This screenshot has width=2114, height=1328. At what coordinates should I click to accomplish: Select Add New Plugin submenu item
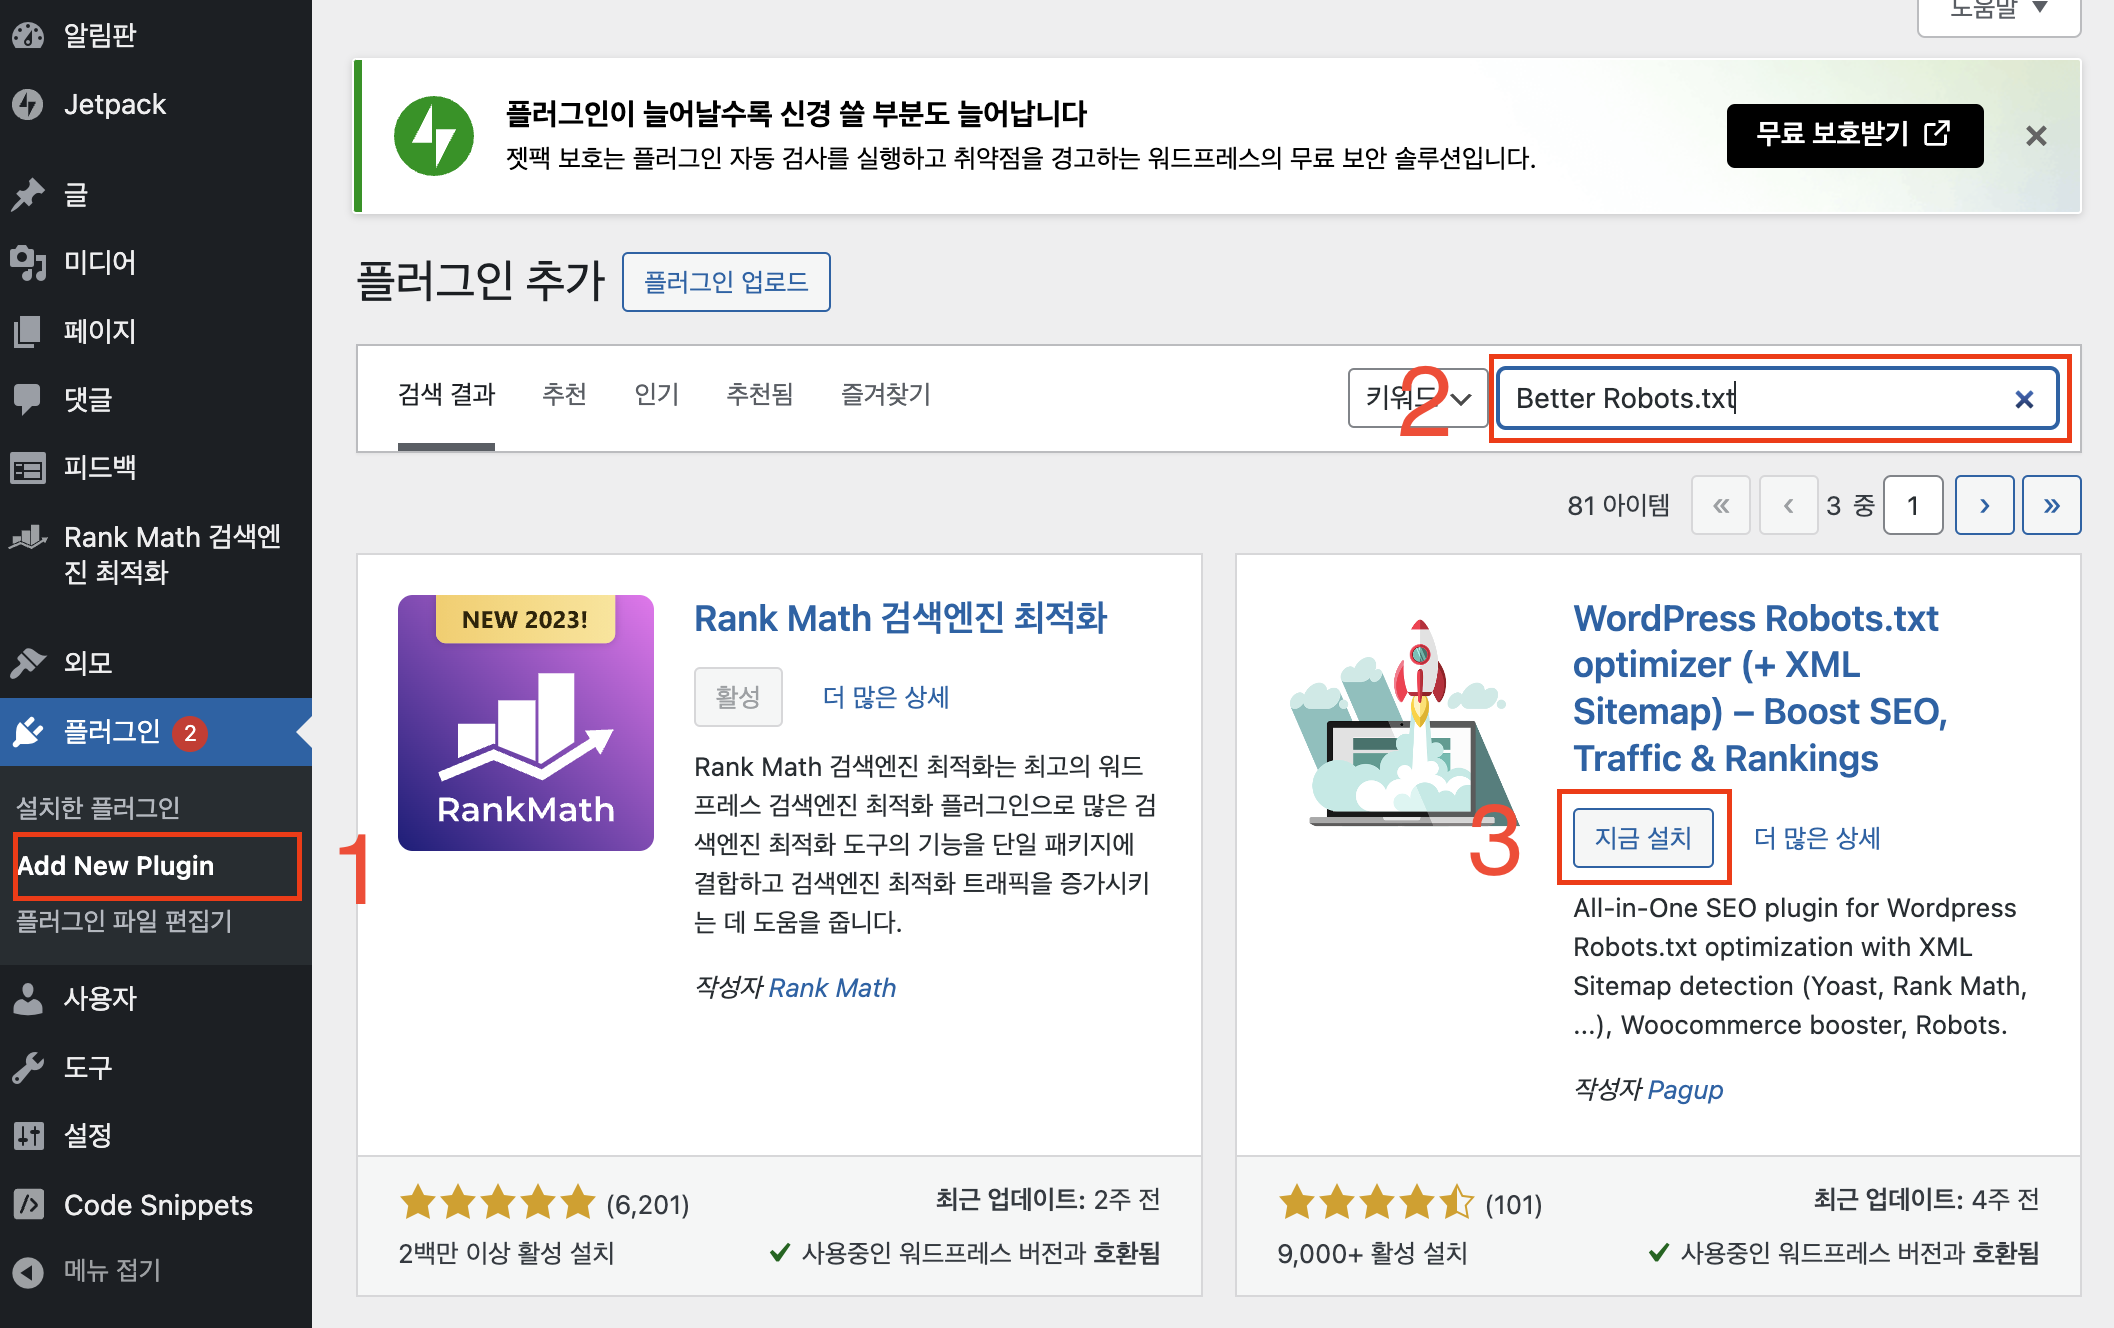pyautogui.click(x=116, y=865)
